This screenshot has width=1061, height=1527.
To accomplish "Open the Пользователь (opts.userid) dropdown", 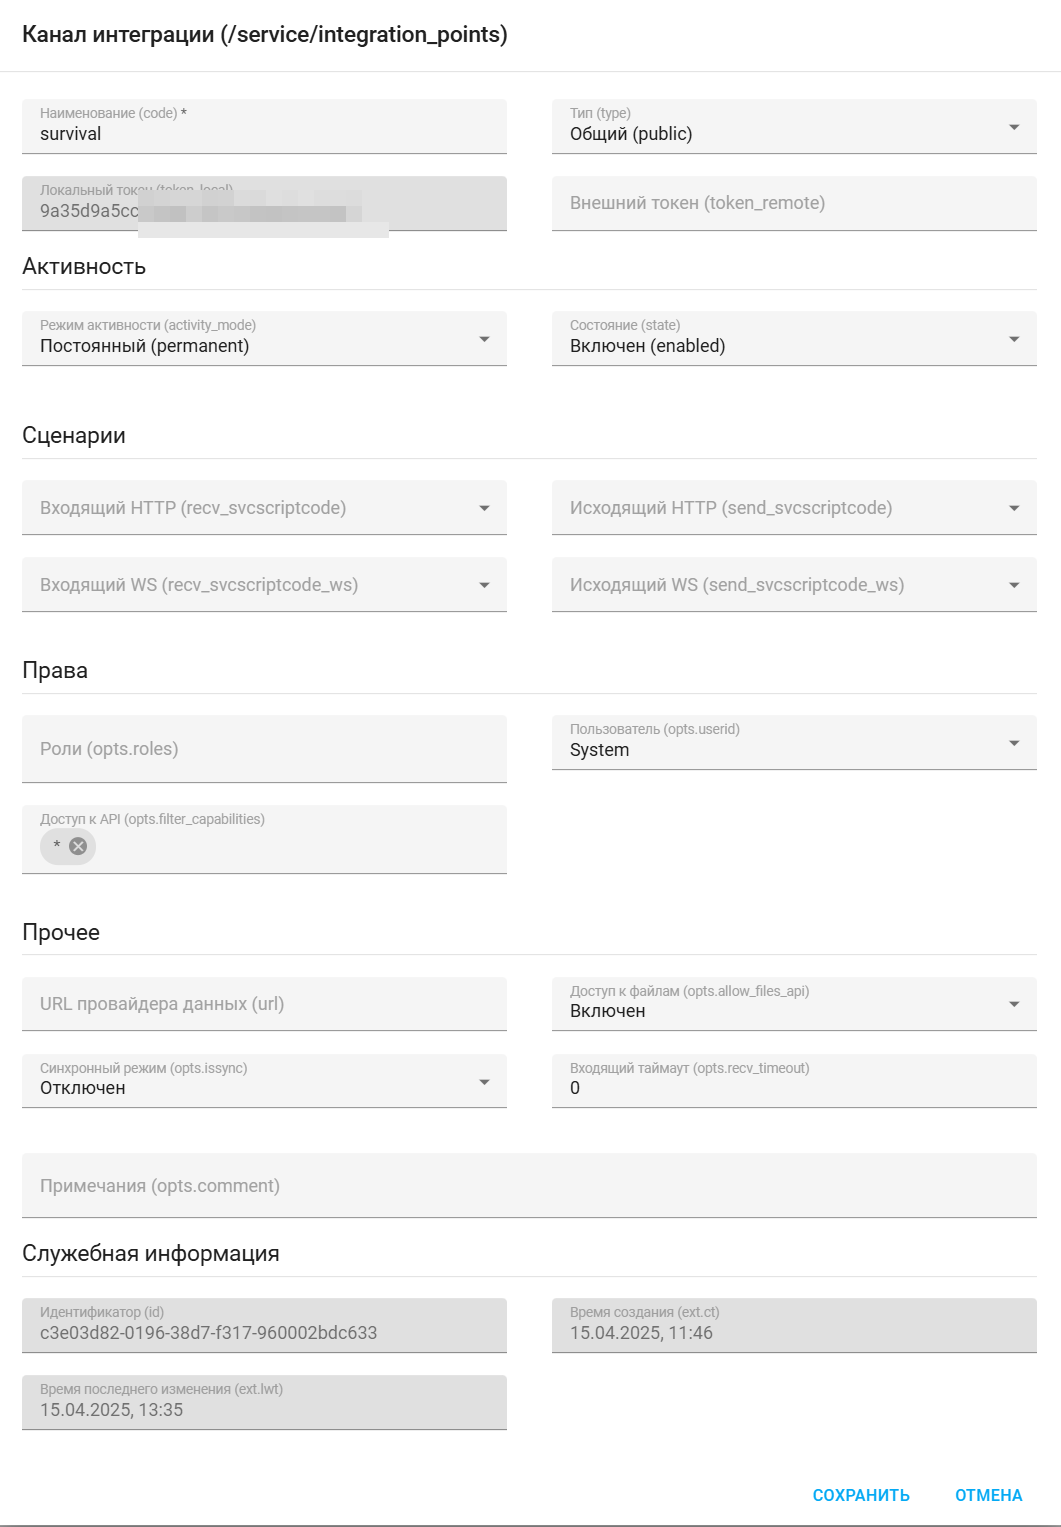I will point(793,743).
